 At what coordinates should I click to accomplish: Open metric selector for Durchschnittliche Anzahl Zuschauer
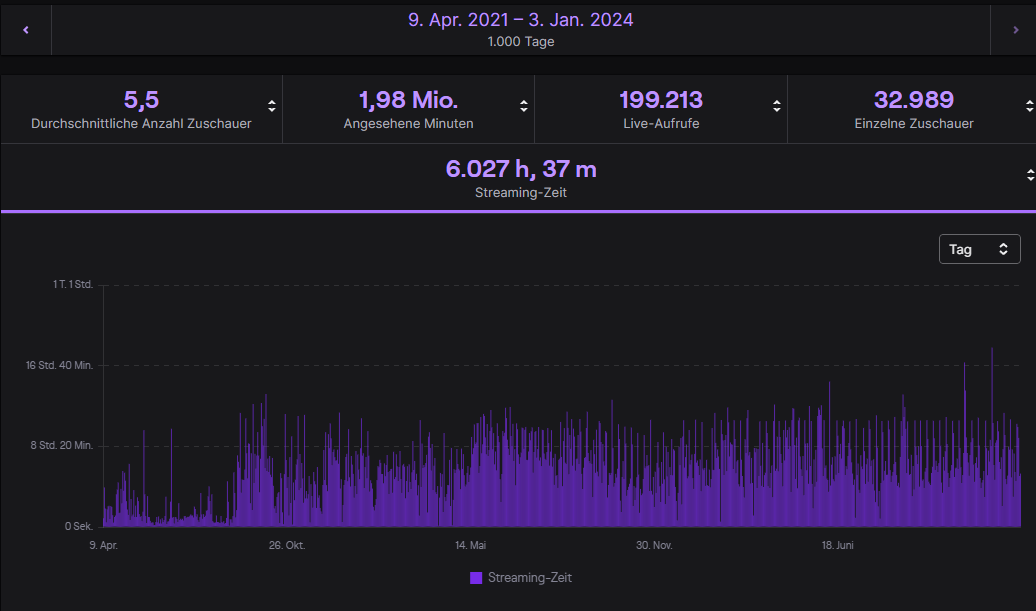[x=272, y=106]
